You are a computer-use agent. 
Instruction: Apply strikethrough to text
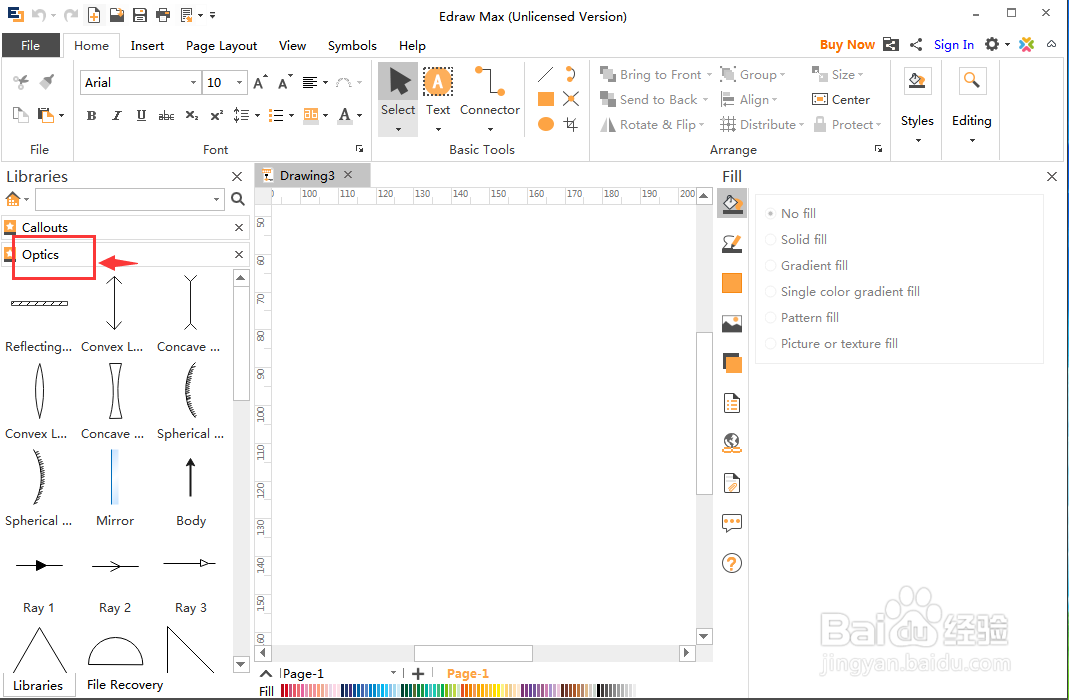(166, 116)
